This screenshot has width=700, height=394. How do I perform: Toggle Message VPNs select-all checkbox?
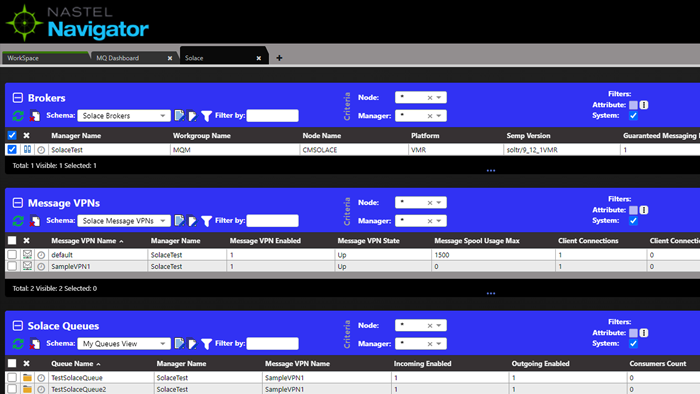(x=12, y=241)
